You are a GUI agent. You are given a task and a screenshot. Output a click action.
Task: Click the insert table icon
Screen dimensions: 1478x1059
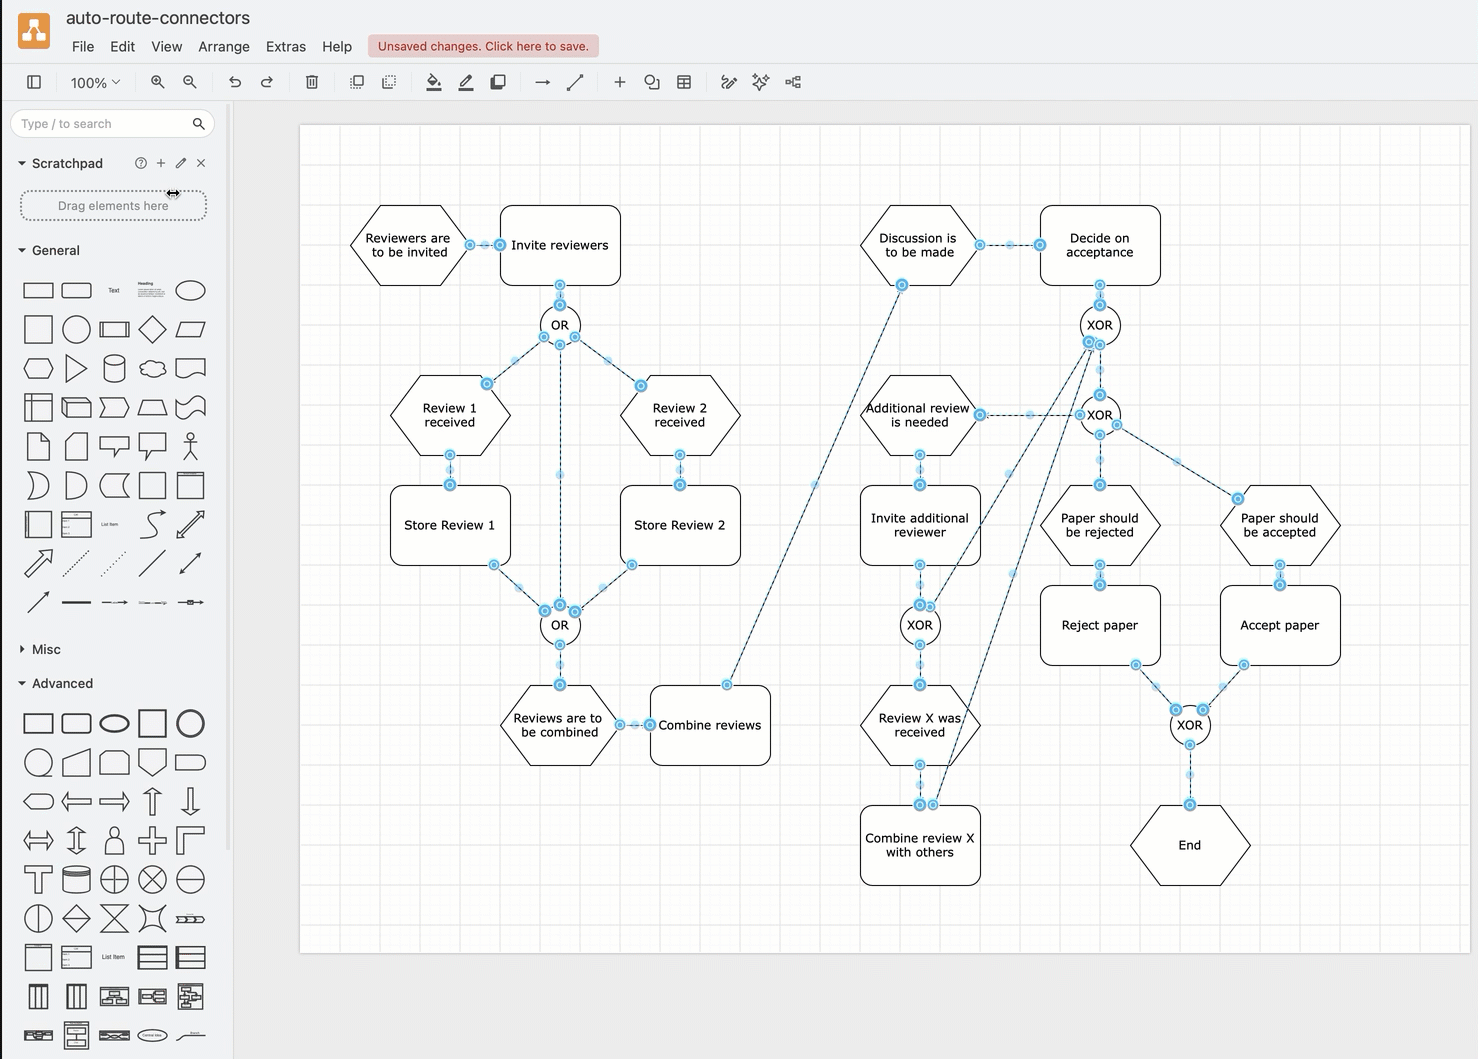pyautogui.click(x=684, y=82)
